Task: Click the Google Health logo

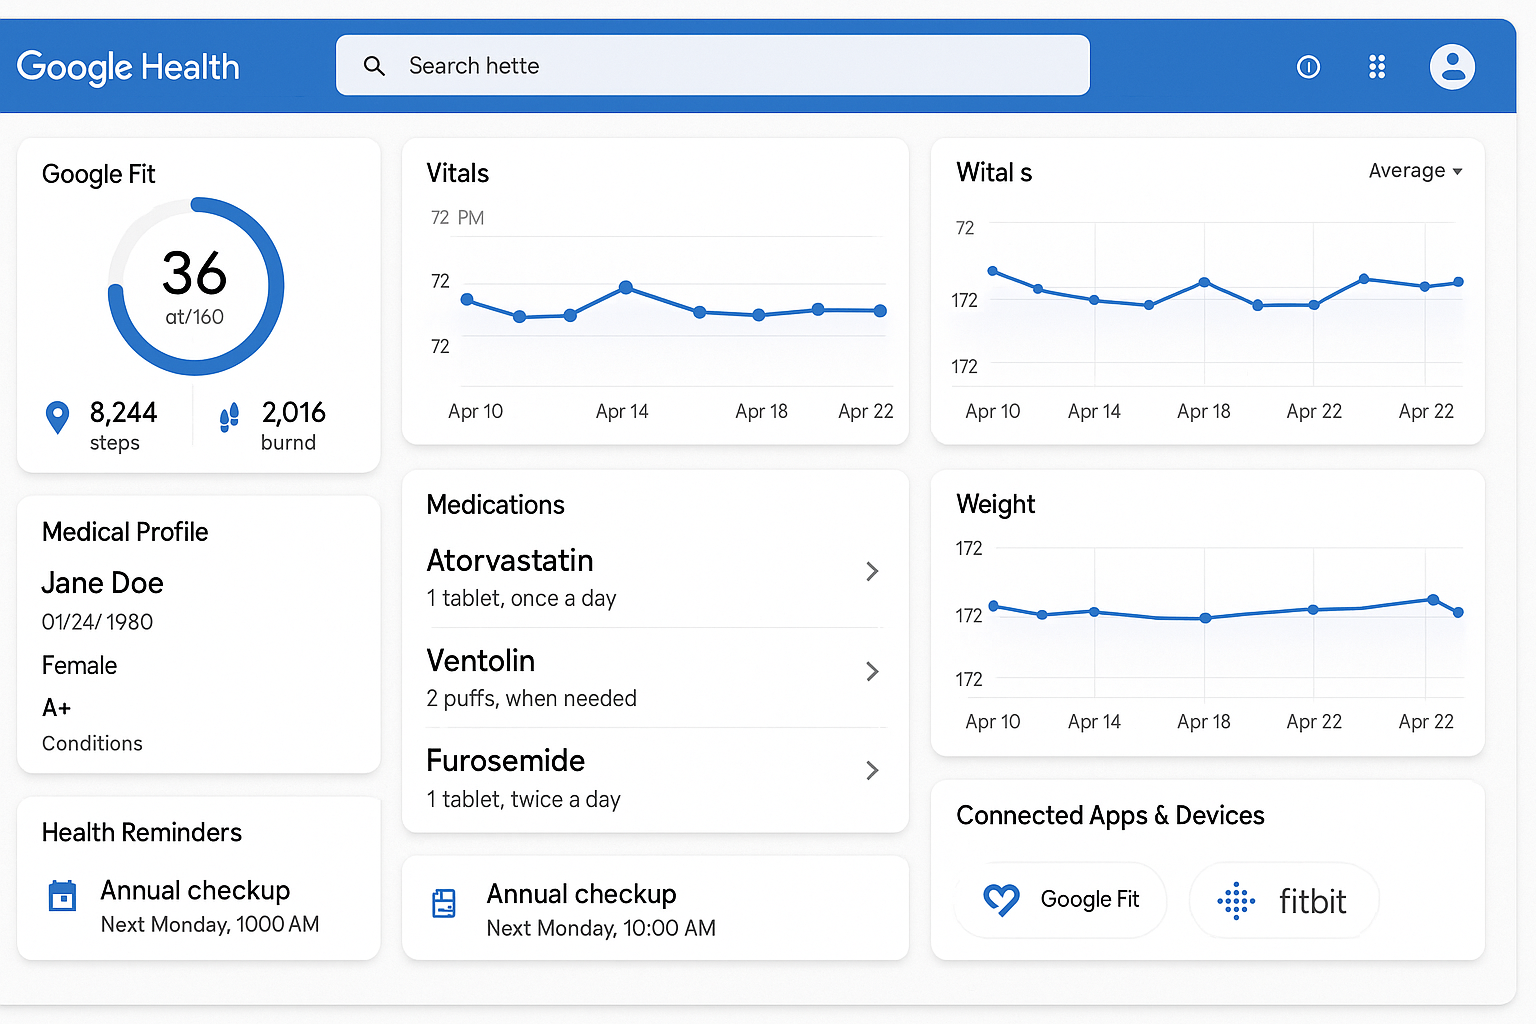Action: pyautogui.click(x=128, y=66)
